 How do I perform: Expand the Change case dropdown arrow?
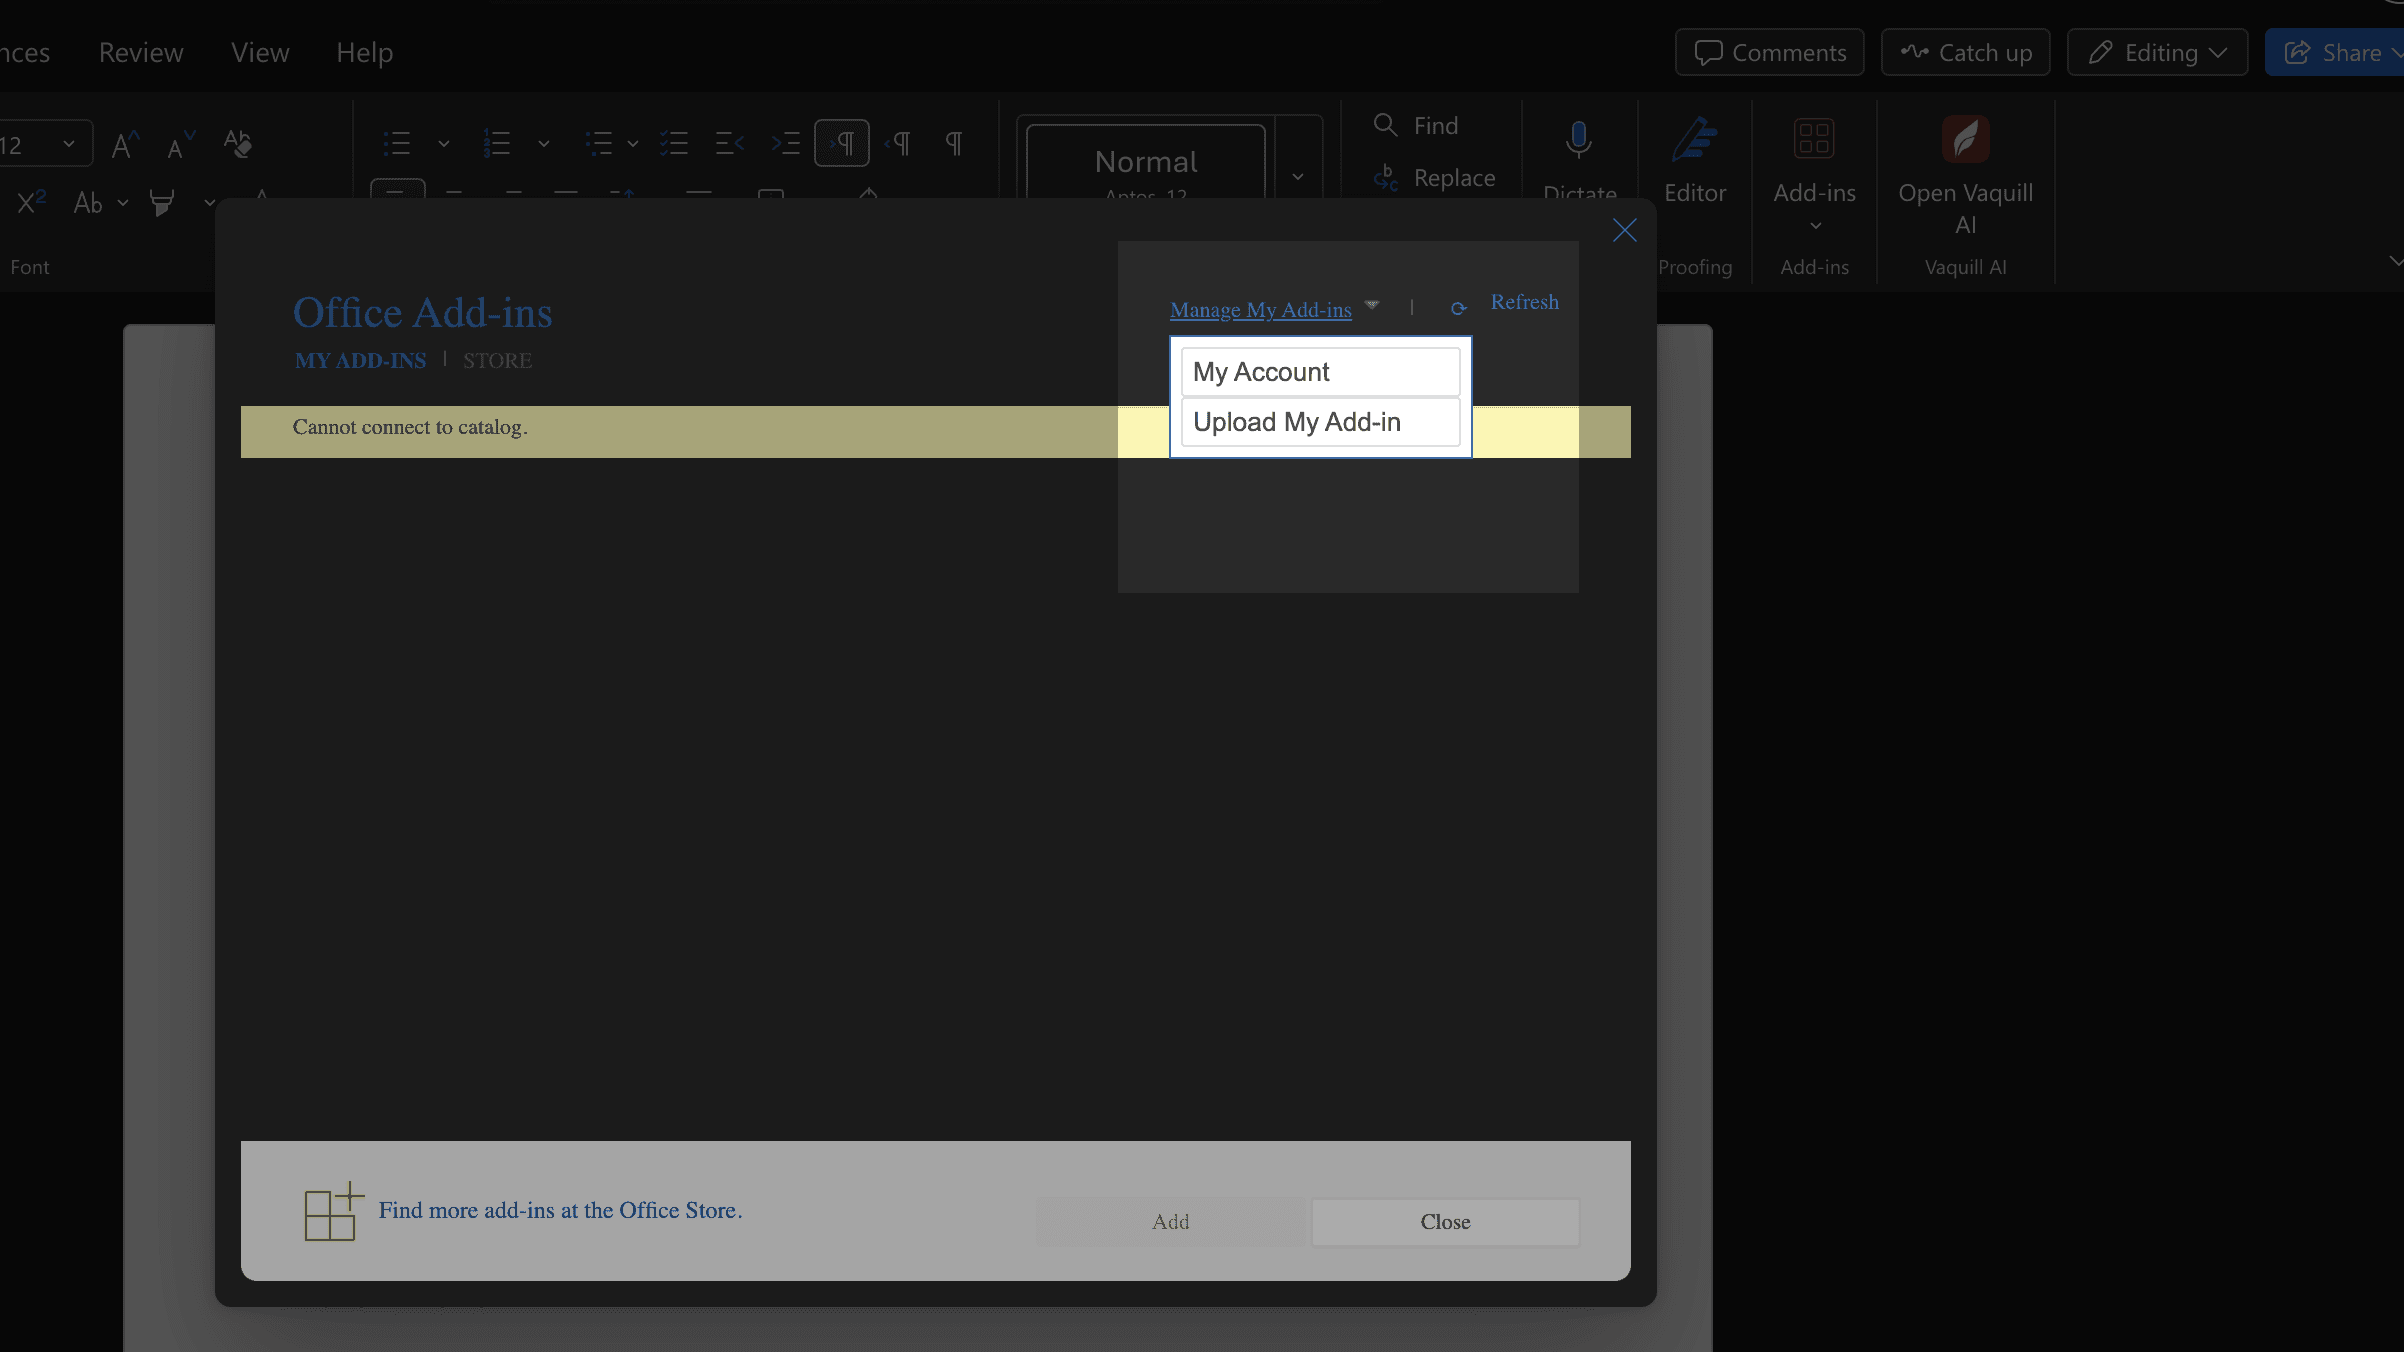point(122,203)
